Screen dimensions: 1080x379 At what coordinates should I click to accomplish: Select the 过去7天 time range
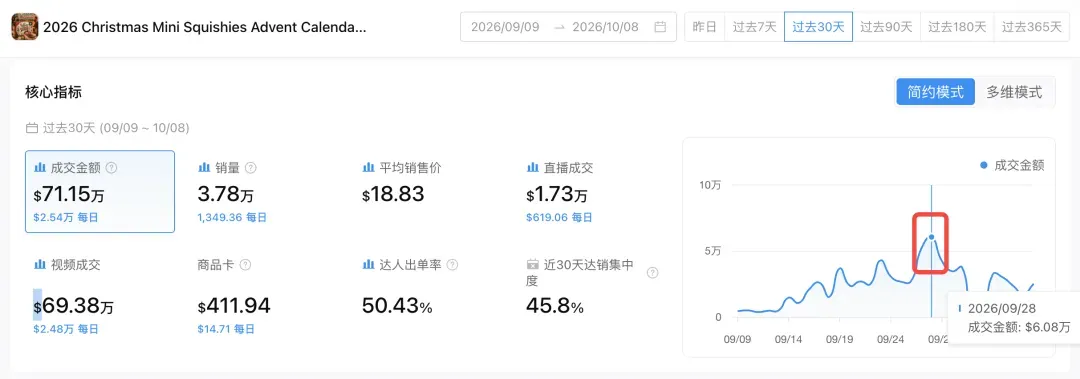(x=754, y=27)
